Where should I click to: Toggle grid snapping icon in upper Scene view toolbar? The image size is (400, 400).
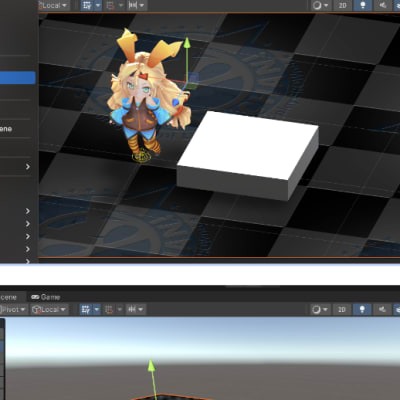(111, 5)
